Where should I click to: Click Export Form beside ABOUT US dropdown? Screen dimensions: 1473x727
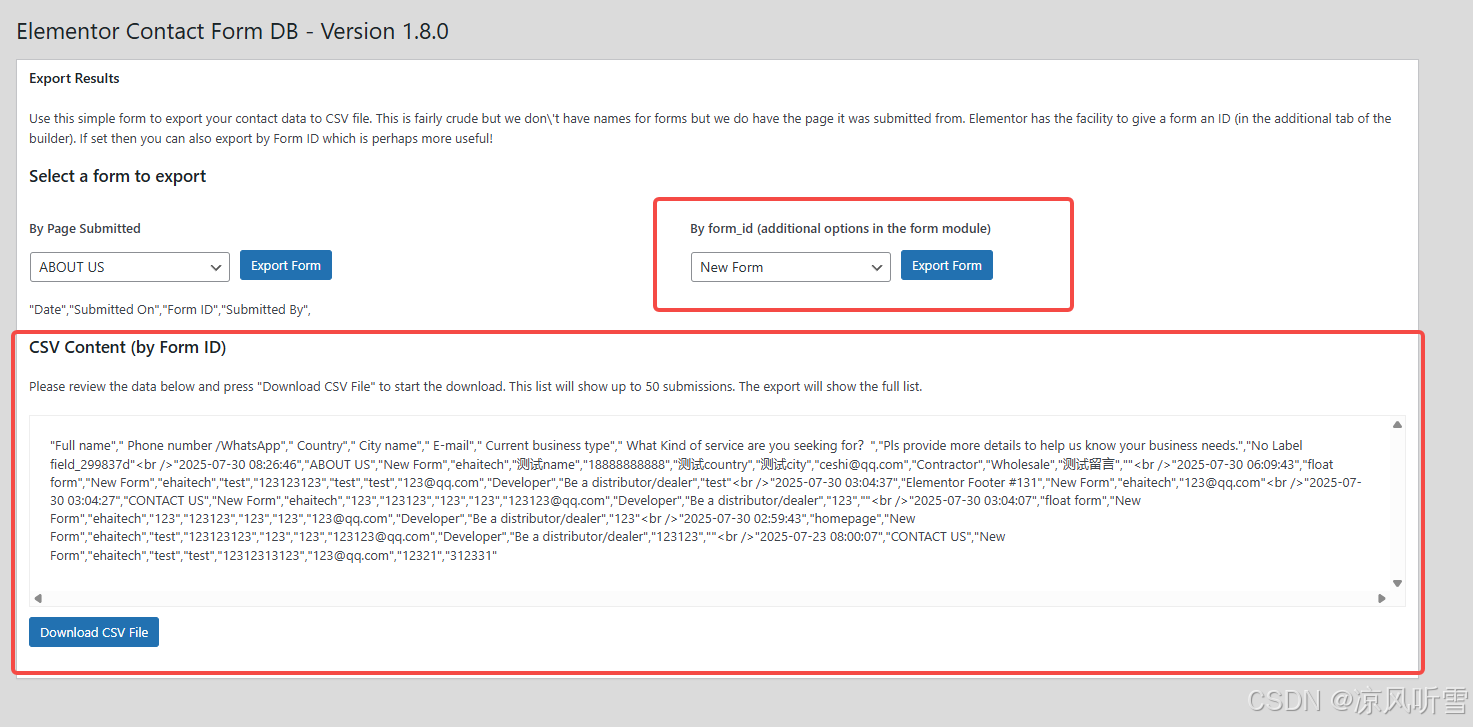tap(286, 265)
